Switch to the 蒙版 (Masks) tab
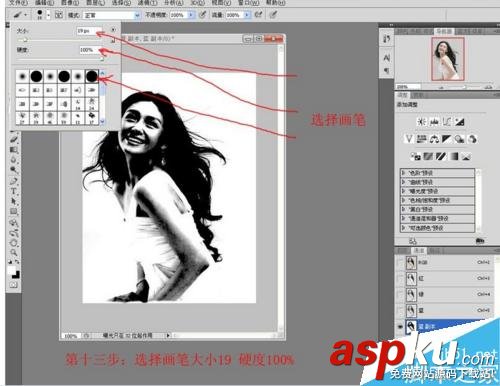The width and height of the screenshot is (500, 386). click(x=417, y=95)
